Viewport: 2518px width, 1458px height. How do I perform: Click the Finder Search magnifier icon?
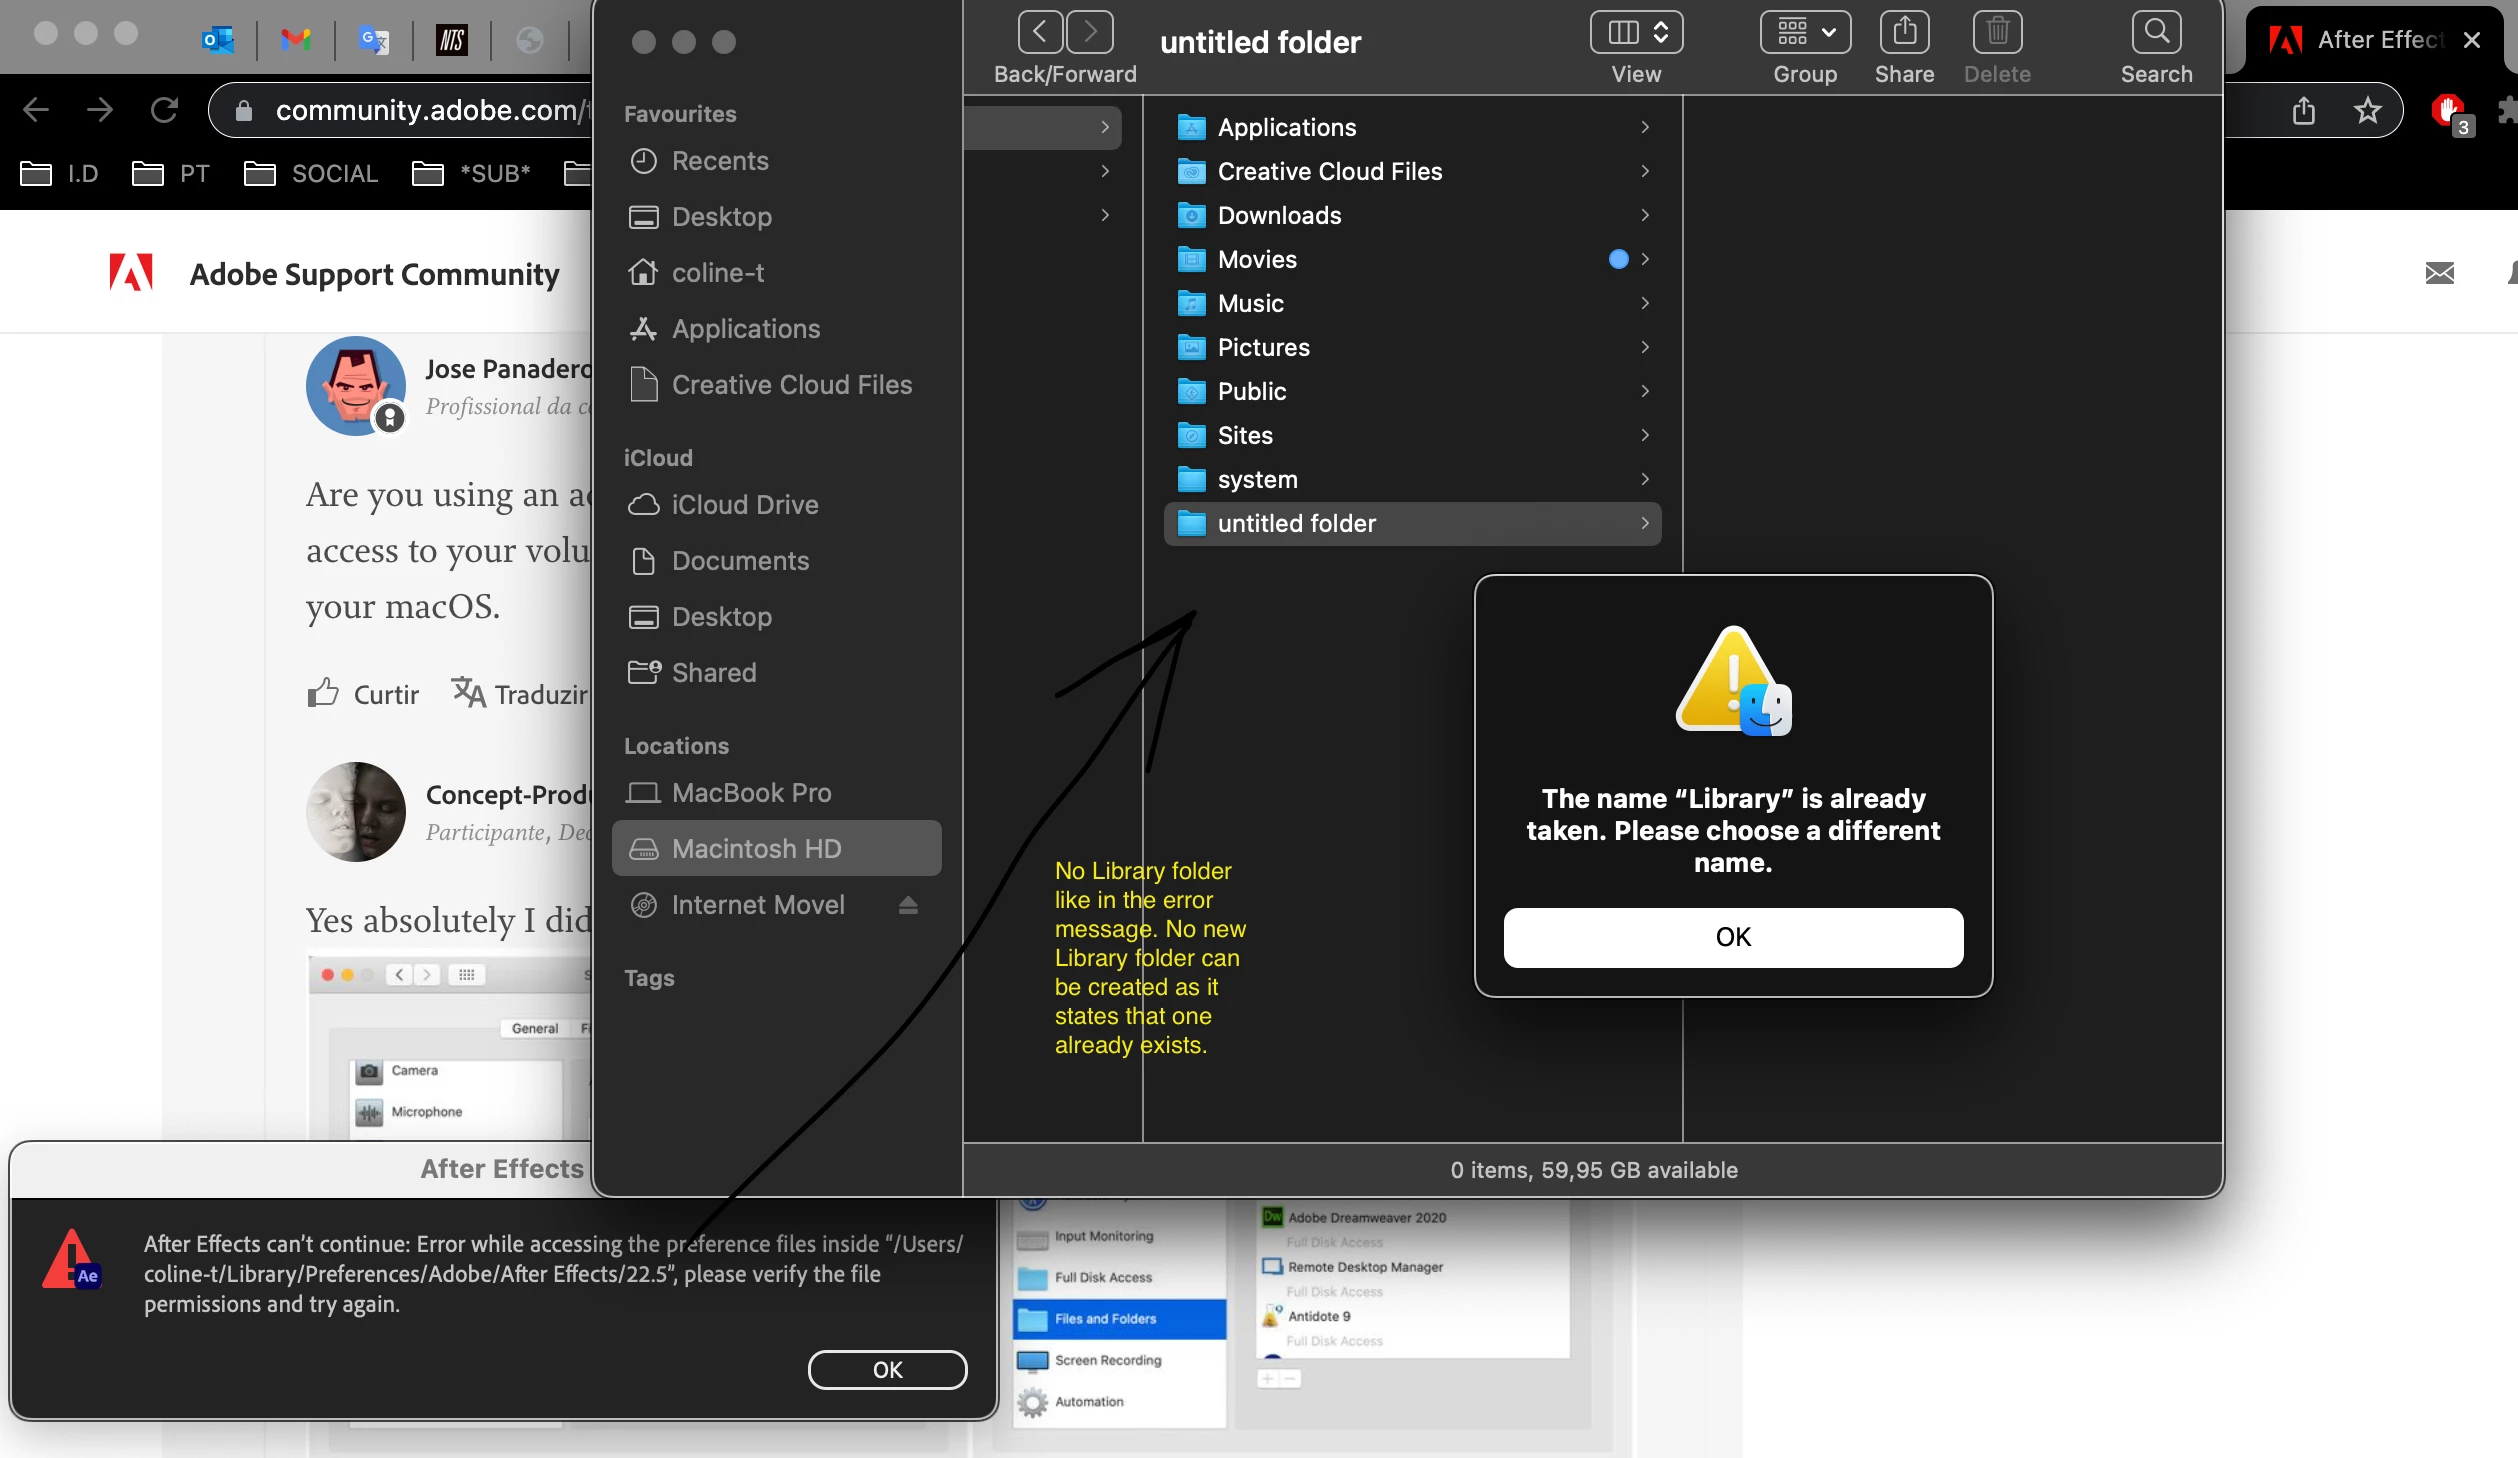2156,32
